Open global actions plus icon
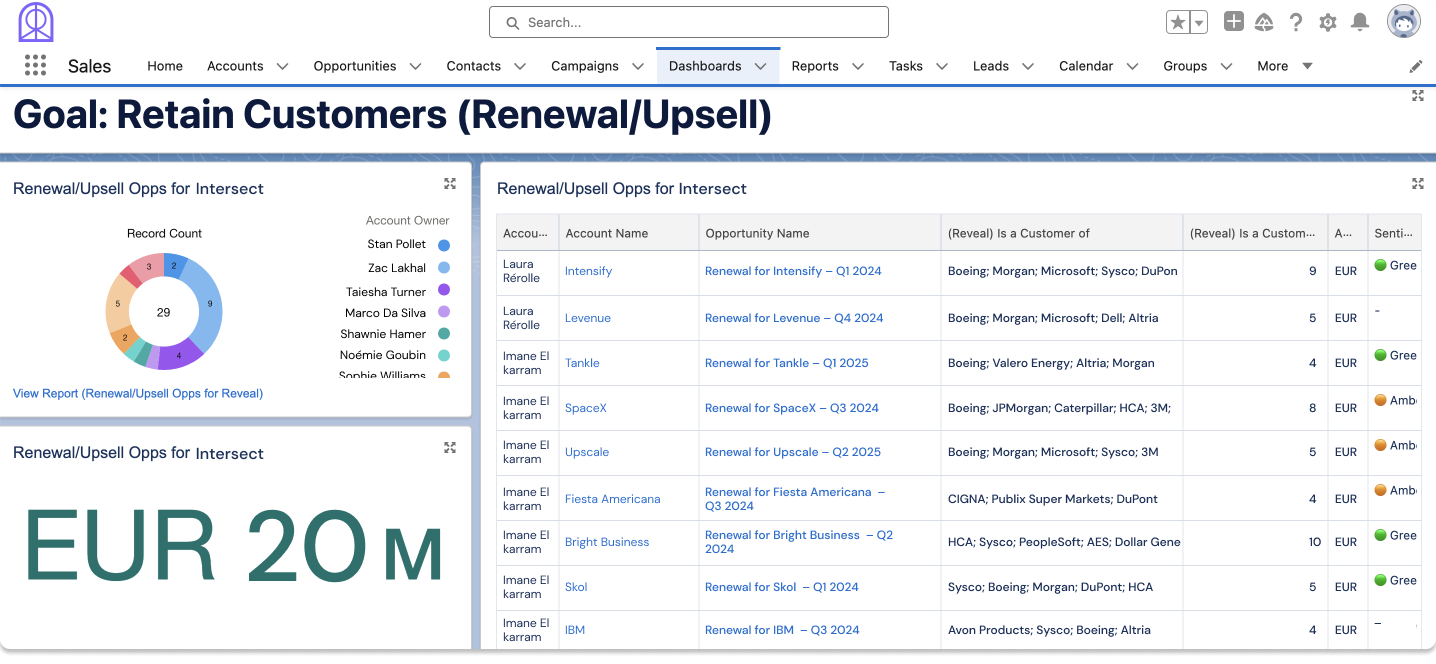Image resolution: width=1436 pixels, height=664 pixels. tap(1234, 21)
